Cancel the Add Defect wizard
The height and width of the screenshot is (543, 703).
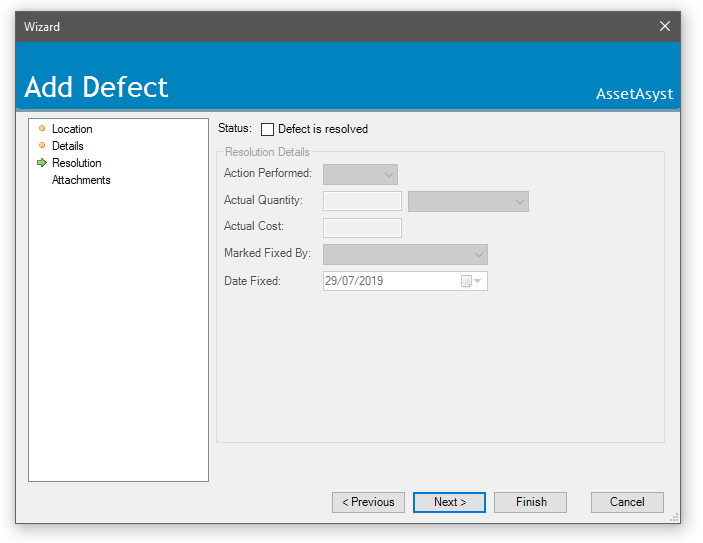point(627,502)
